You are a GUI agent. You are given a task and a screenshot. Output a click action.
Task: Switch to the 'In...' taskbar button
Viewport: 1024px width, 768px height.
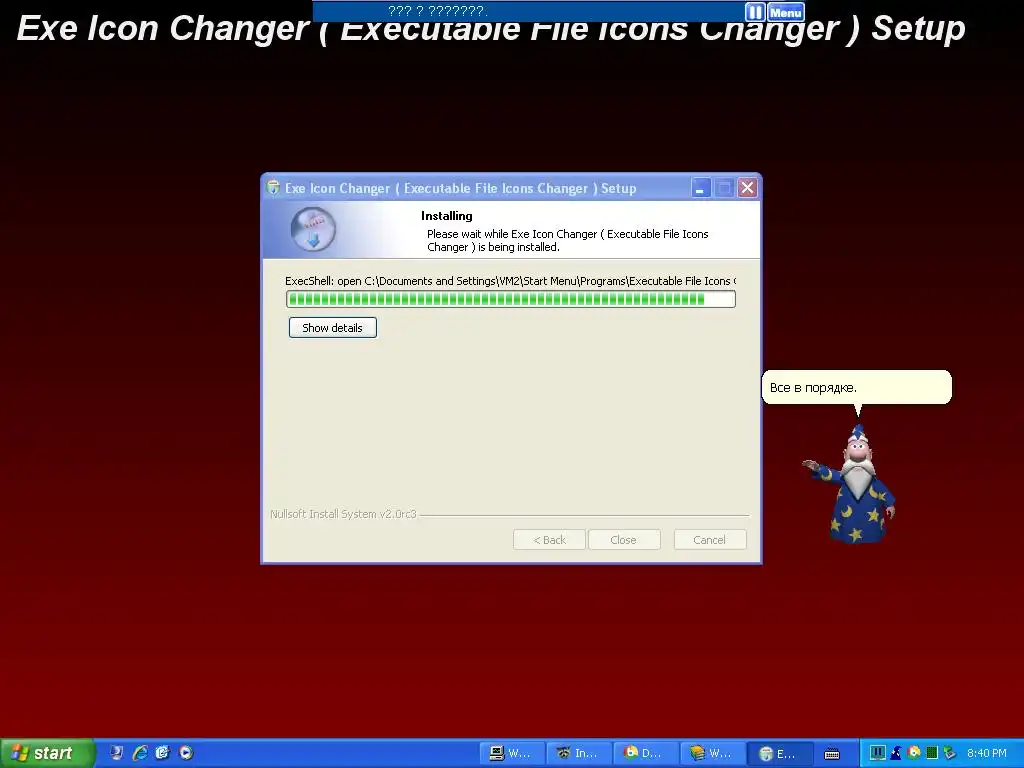click(x=579, y=754)
